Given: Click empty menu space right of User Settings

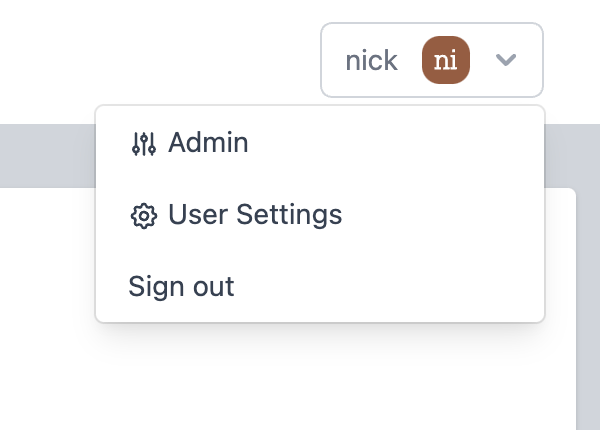Looking at the screenshot, I should 450,215.
